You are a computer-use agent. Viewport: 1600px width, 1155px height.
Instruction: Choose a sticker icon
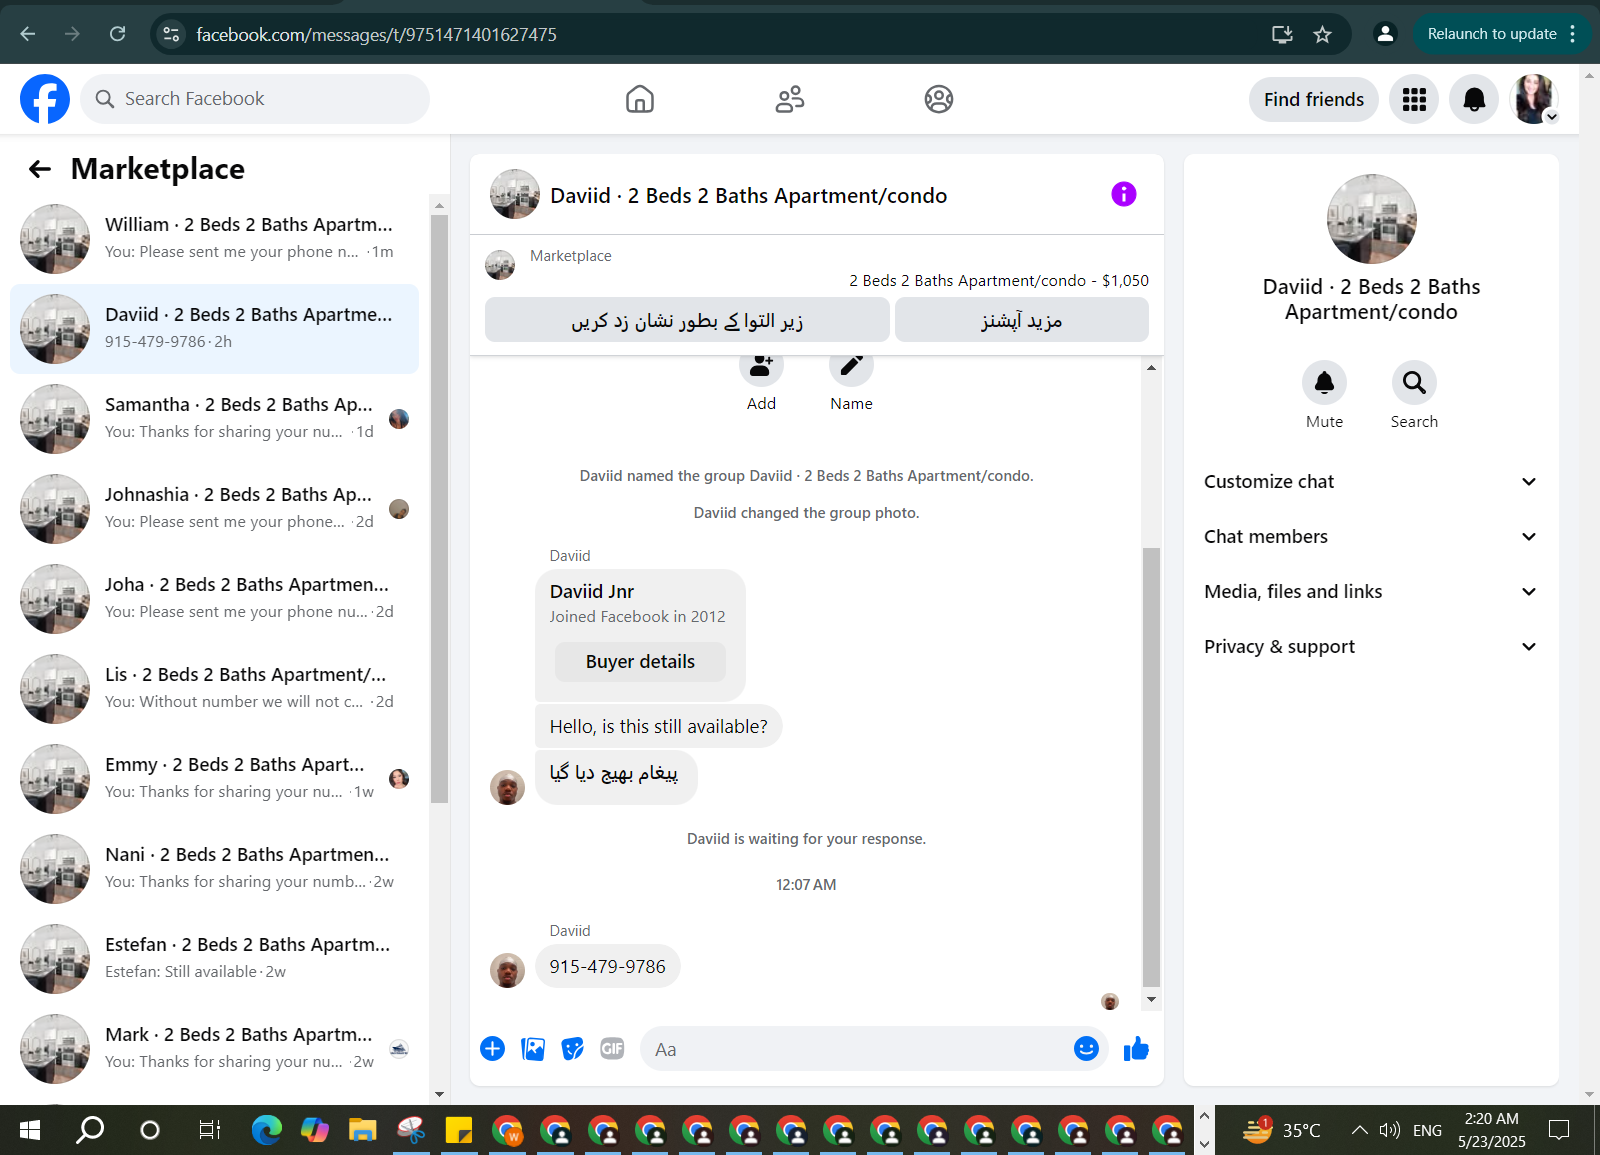click(x=572, y=1048)
